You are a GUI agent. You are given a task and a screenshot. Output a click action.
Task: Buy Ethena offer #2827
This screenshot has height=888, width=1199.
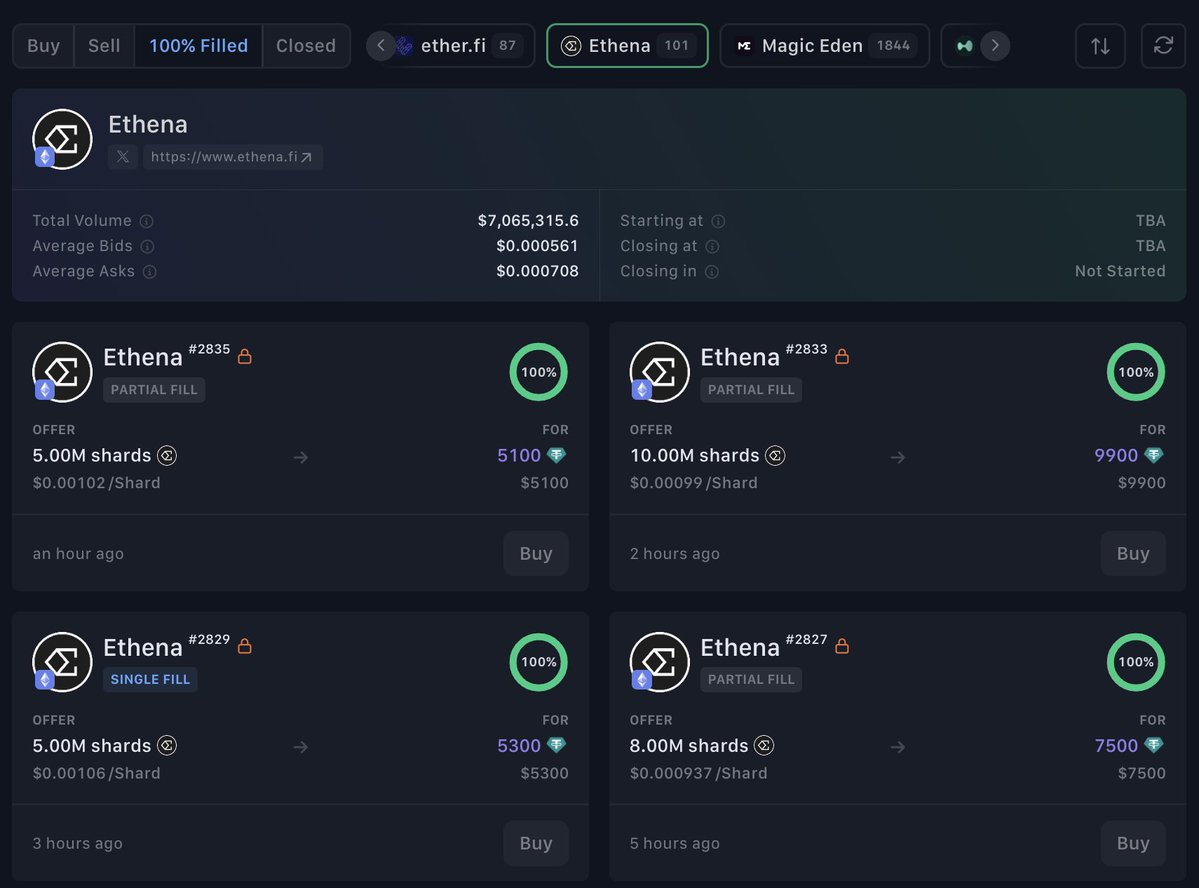tap(1132, 843)
